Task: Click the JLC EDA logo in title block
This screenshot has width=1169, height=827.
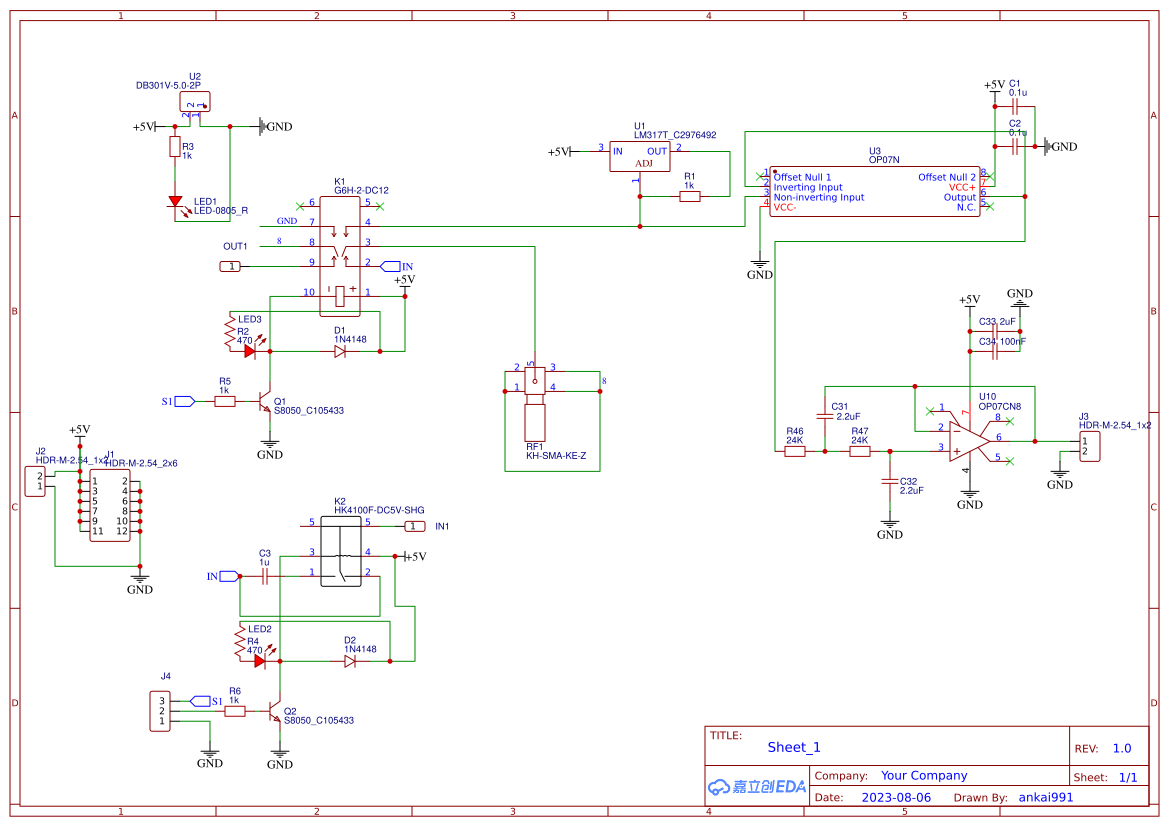Action: pyautogui.click(x=757, y=786)
